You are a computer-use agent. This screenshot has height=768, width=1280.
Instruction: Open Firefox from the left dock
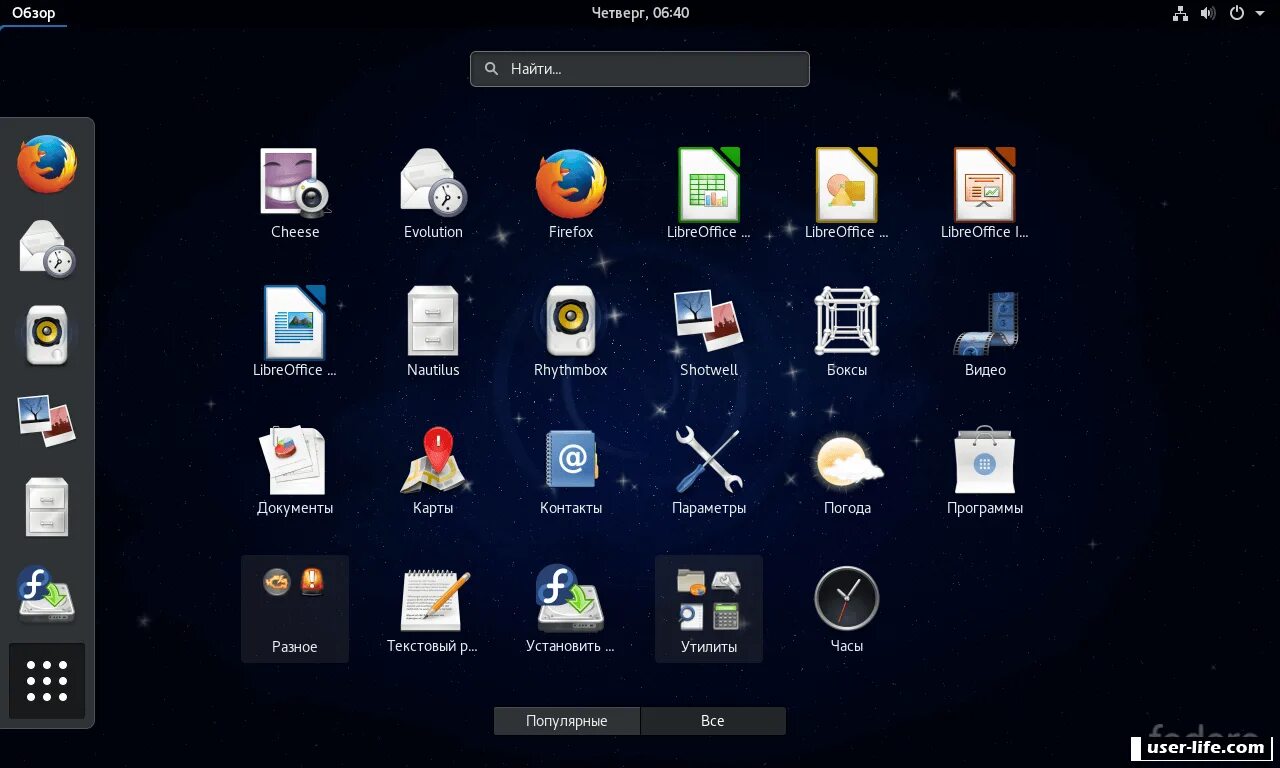tap(47, 164)
